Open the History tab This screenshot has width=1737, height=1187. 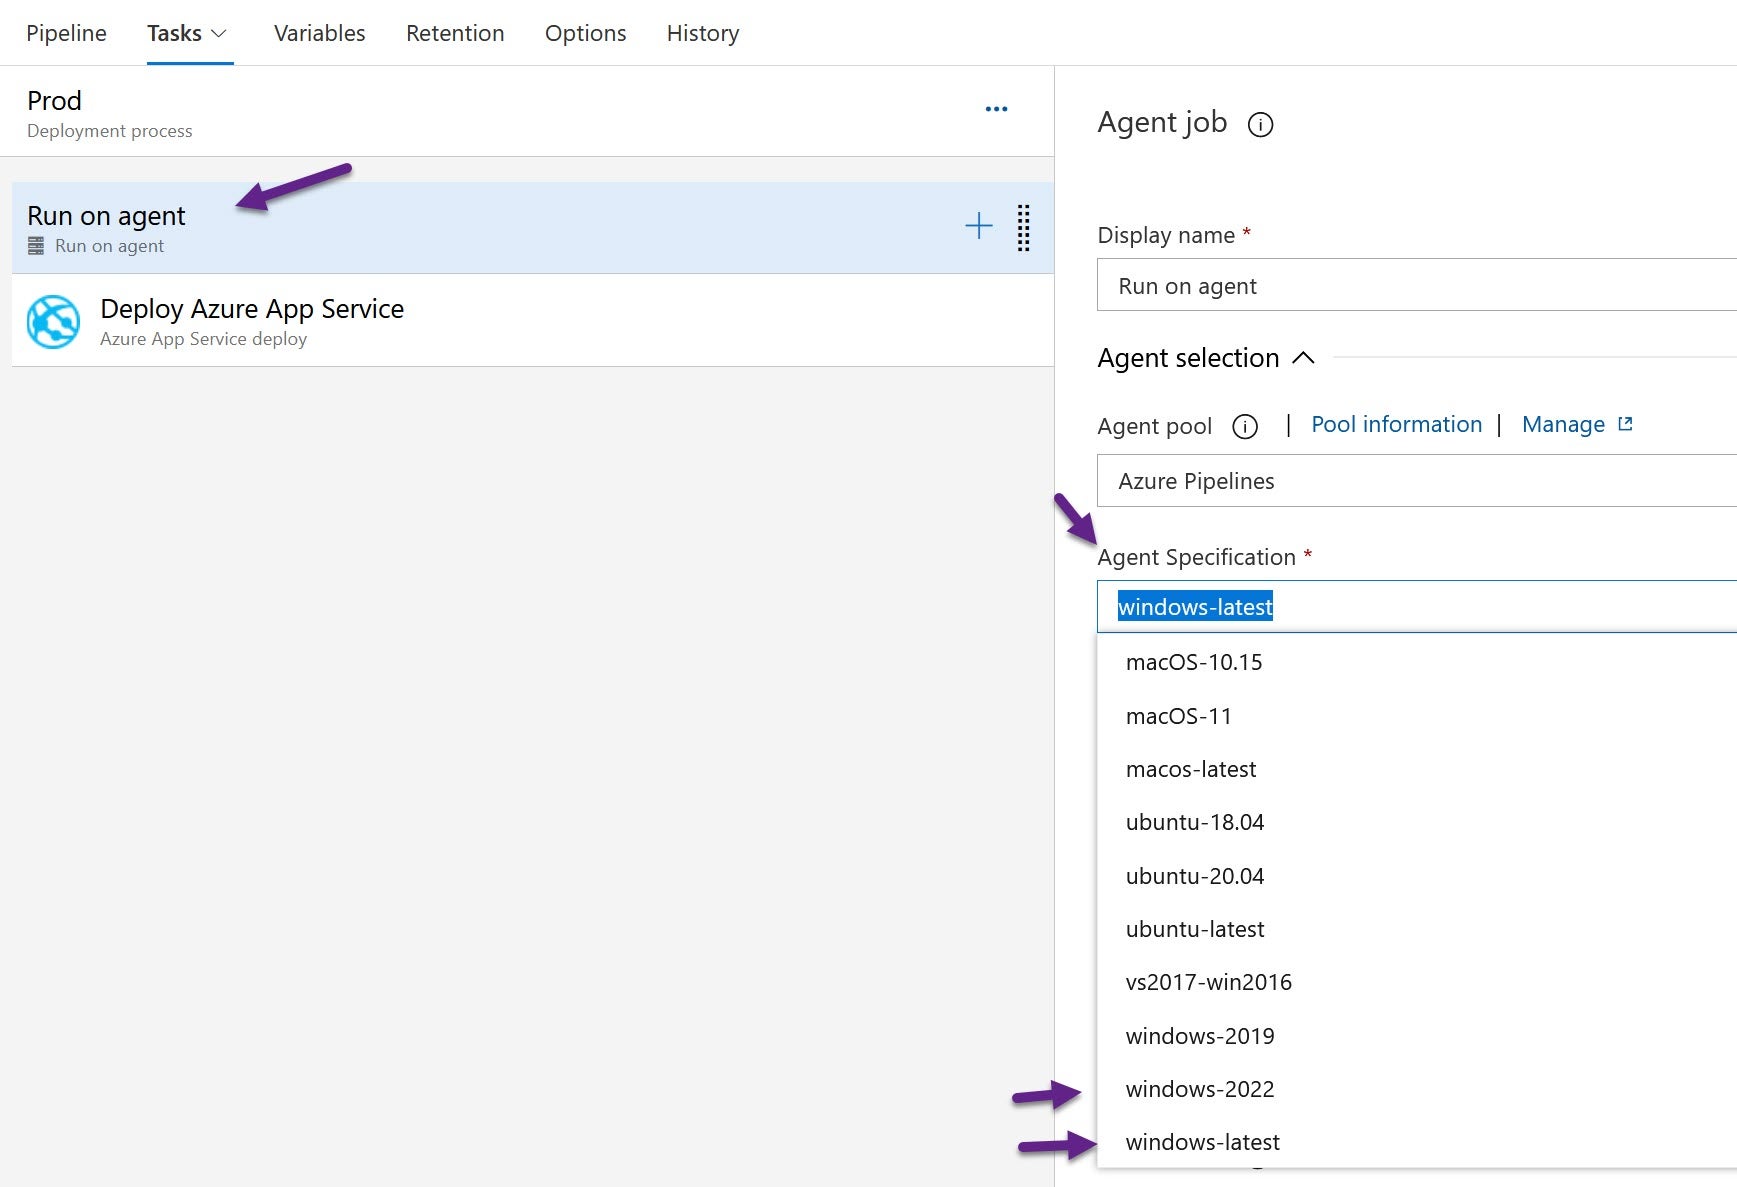pyautogui.click(x=702, y=32)
